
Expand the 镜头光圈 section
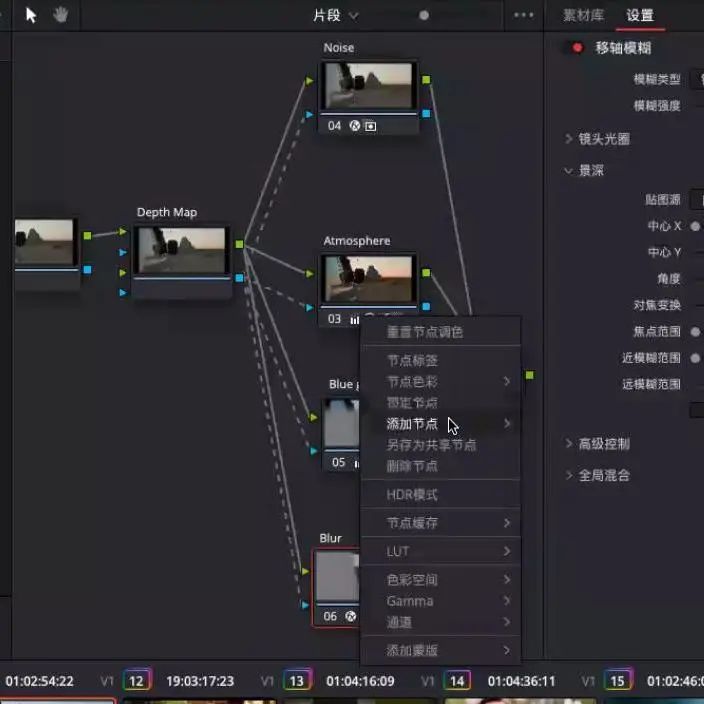[597, 139]
